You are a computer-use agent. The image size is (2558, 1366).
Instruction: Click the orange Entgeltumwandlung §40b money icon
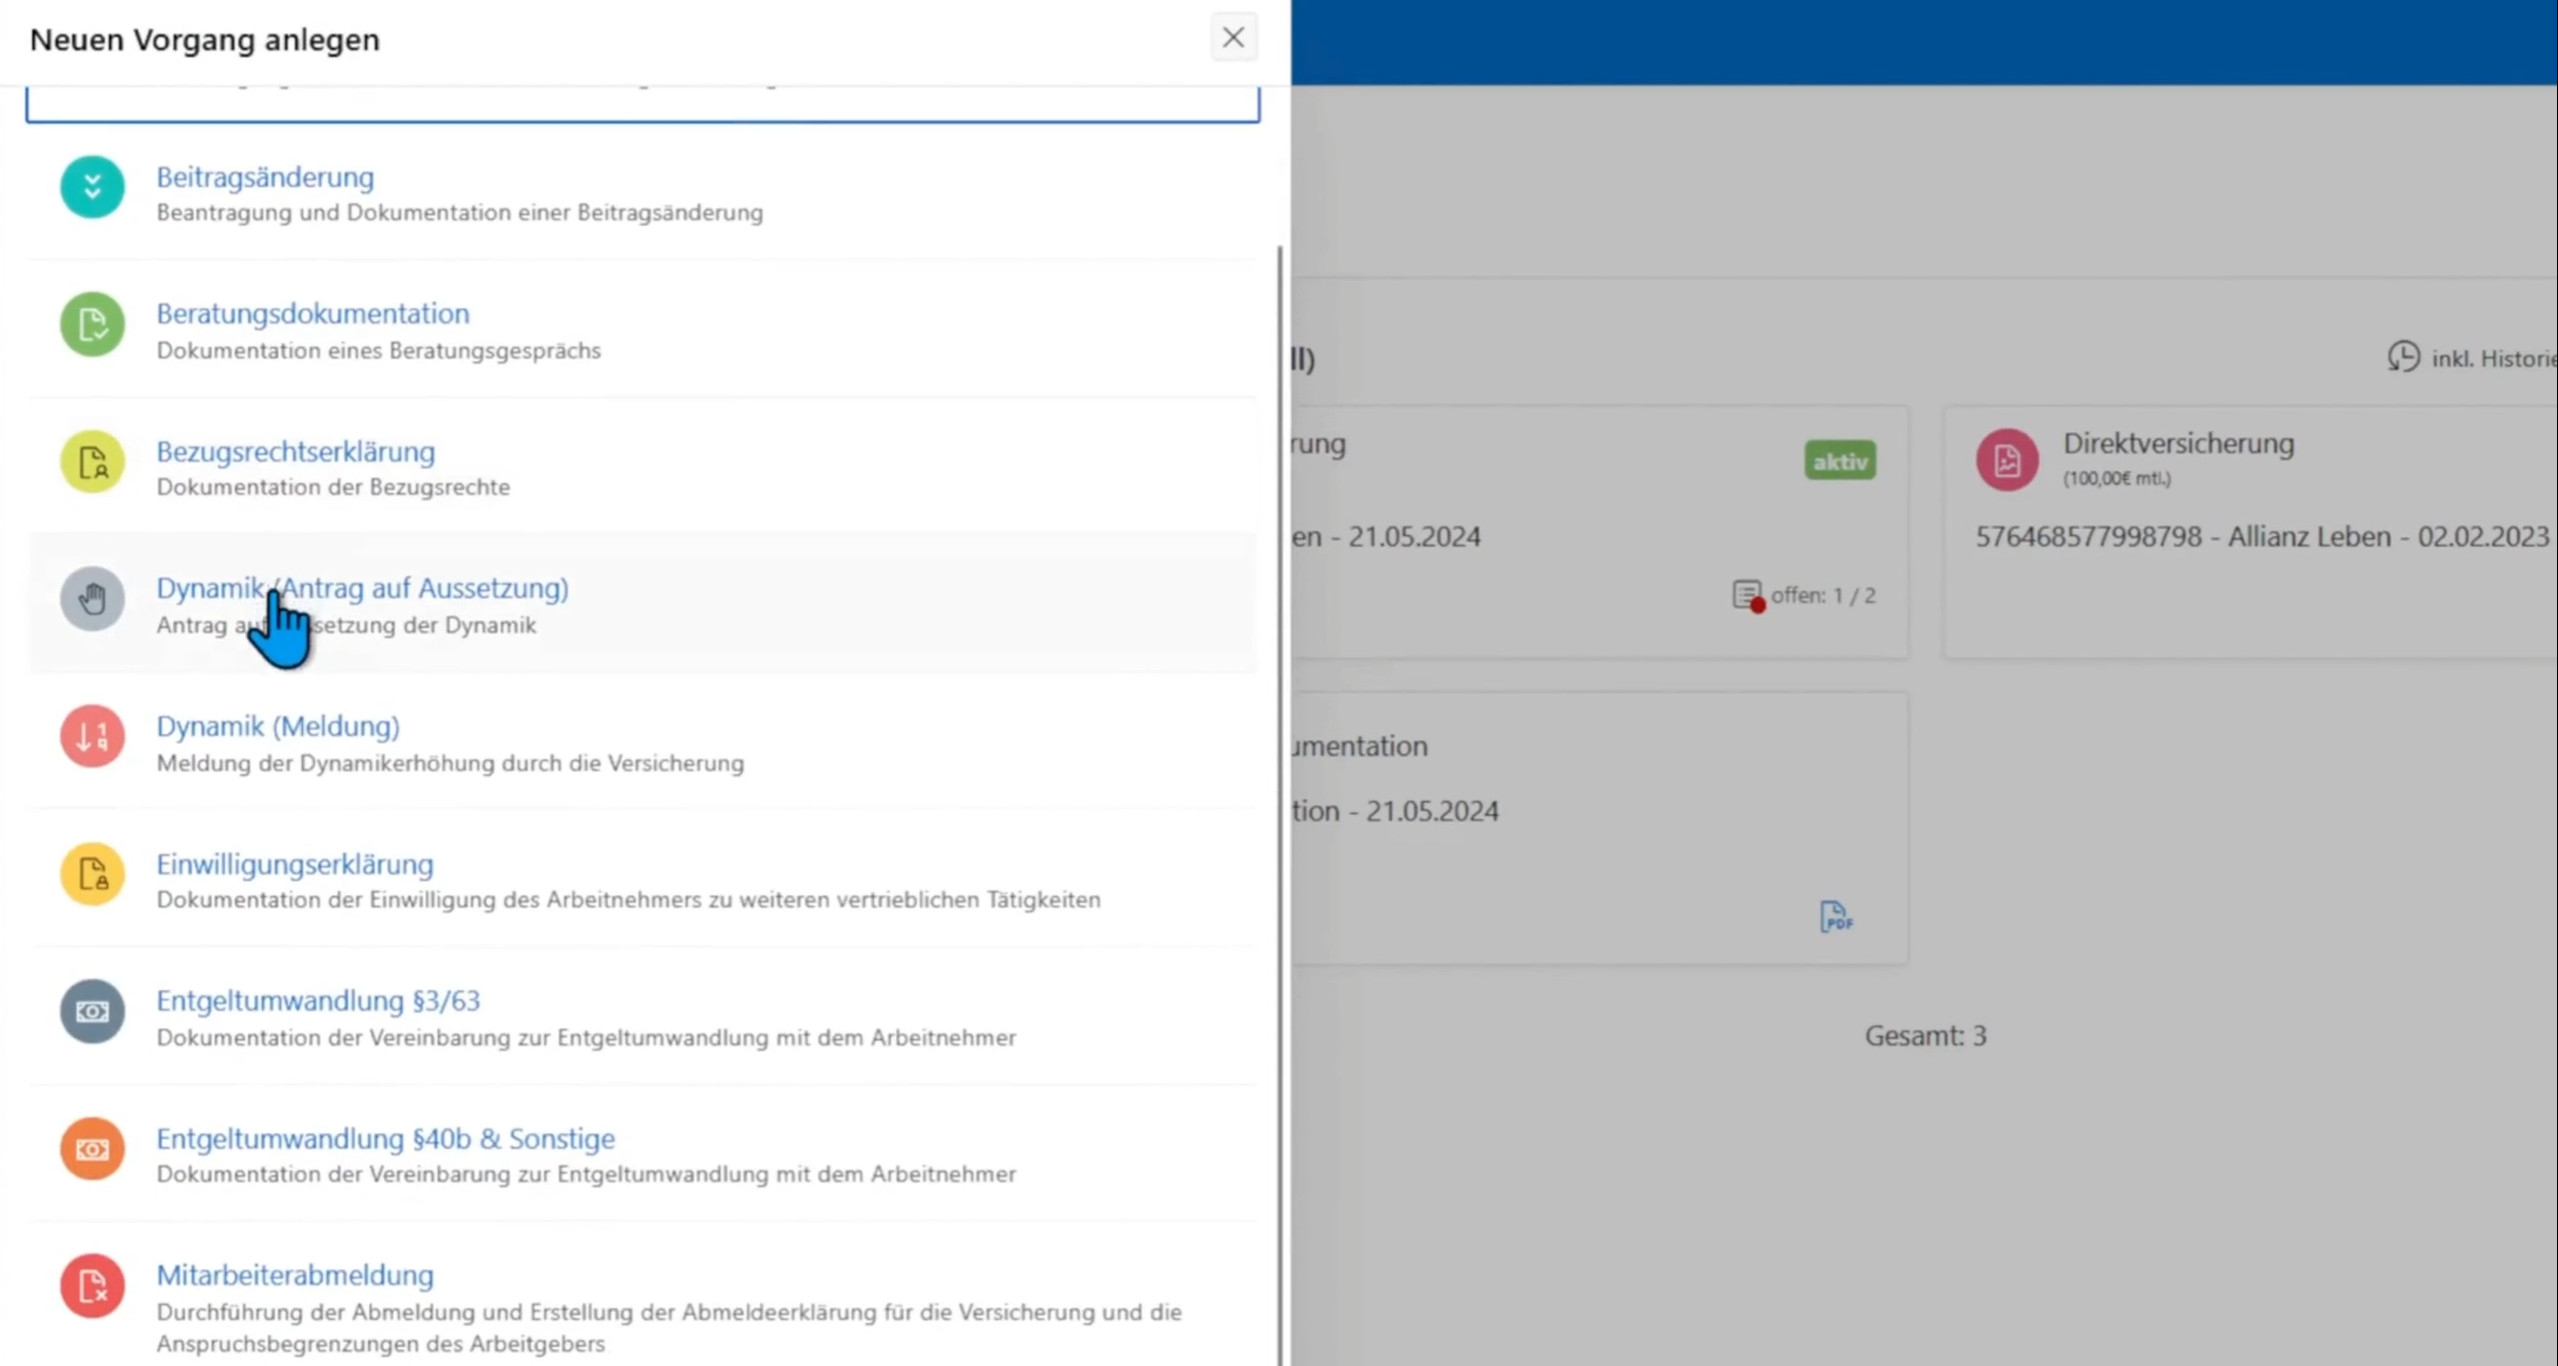[92, 1149]
